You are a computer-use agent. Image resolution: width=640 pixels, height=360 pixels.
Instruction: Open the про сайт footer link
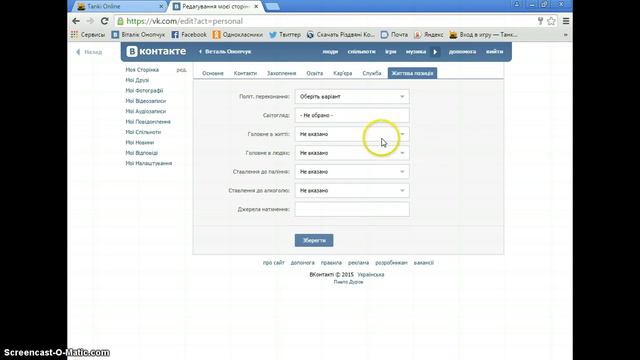click(273, 263)
